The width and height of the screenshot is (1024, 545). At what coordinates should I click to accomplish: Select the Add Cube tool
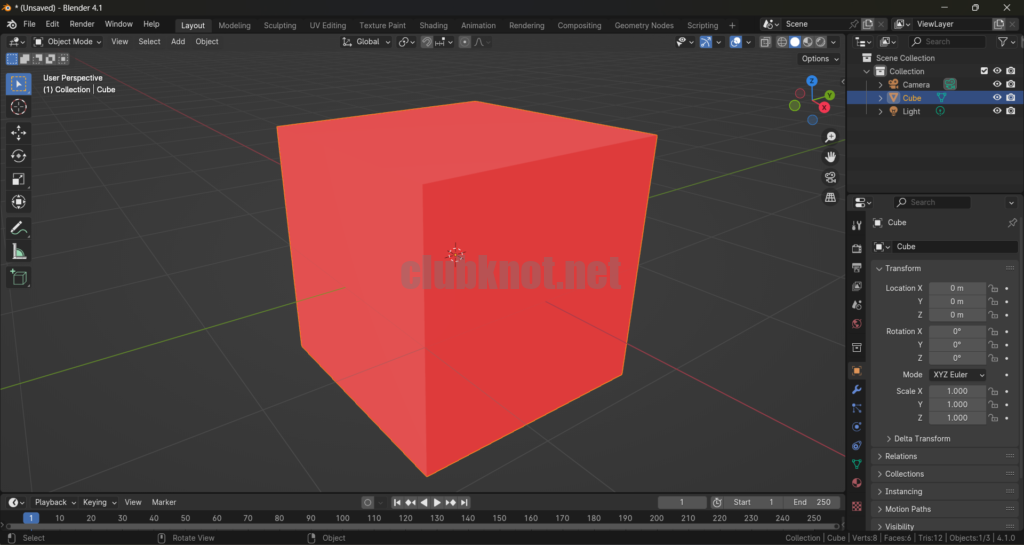coord(18,277)
